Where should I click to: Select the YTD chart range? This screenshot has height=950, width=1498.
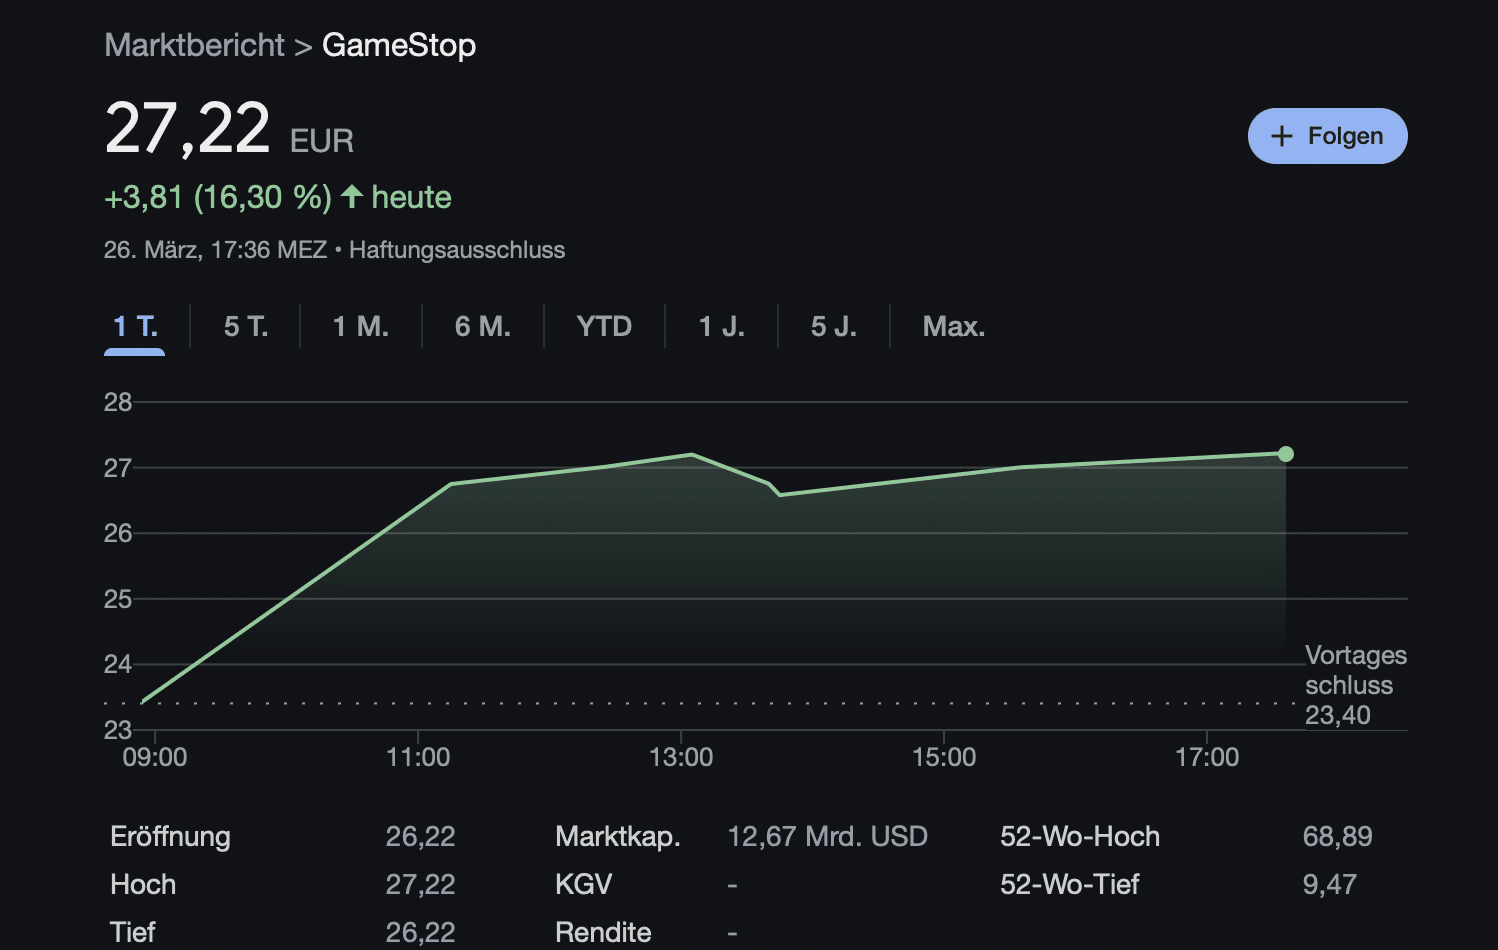pos(604,327)
